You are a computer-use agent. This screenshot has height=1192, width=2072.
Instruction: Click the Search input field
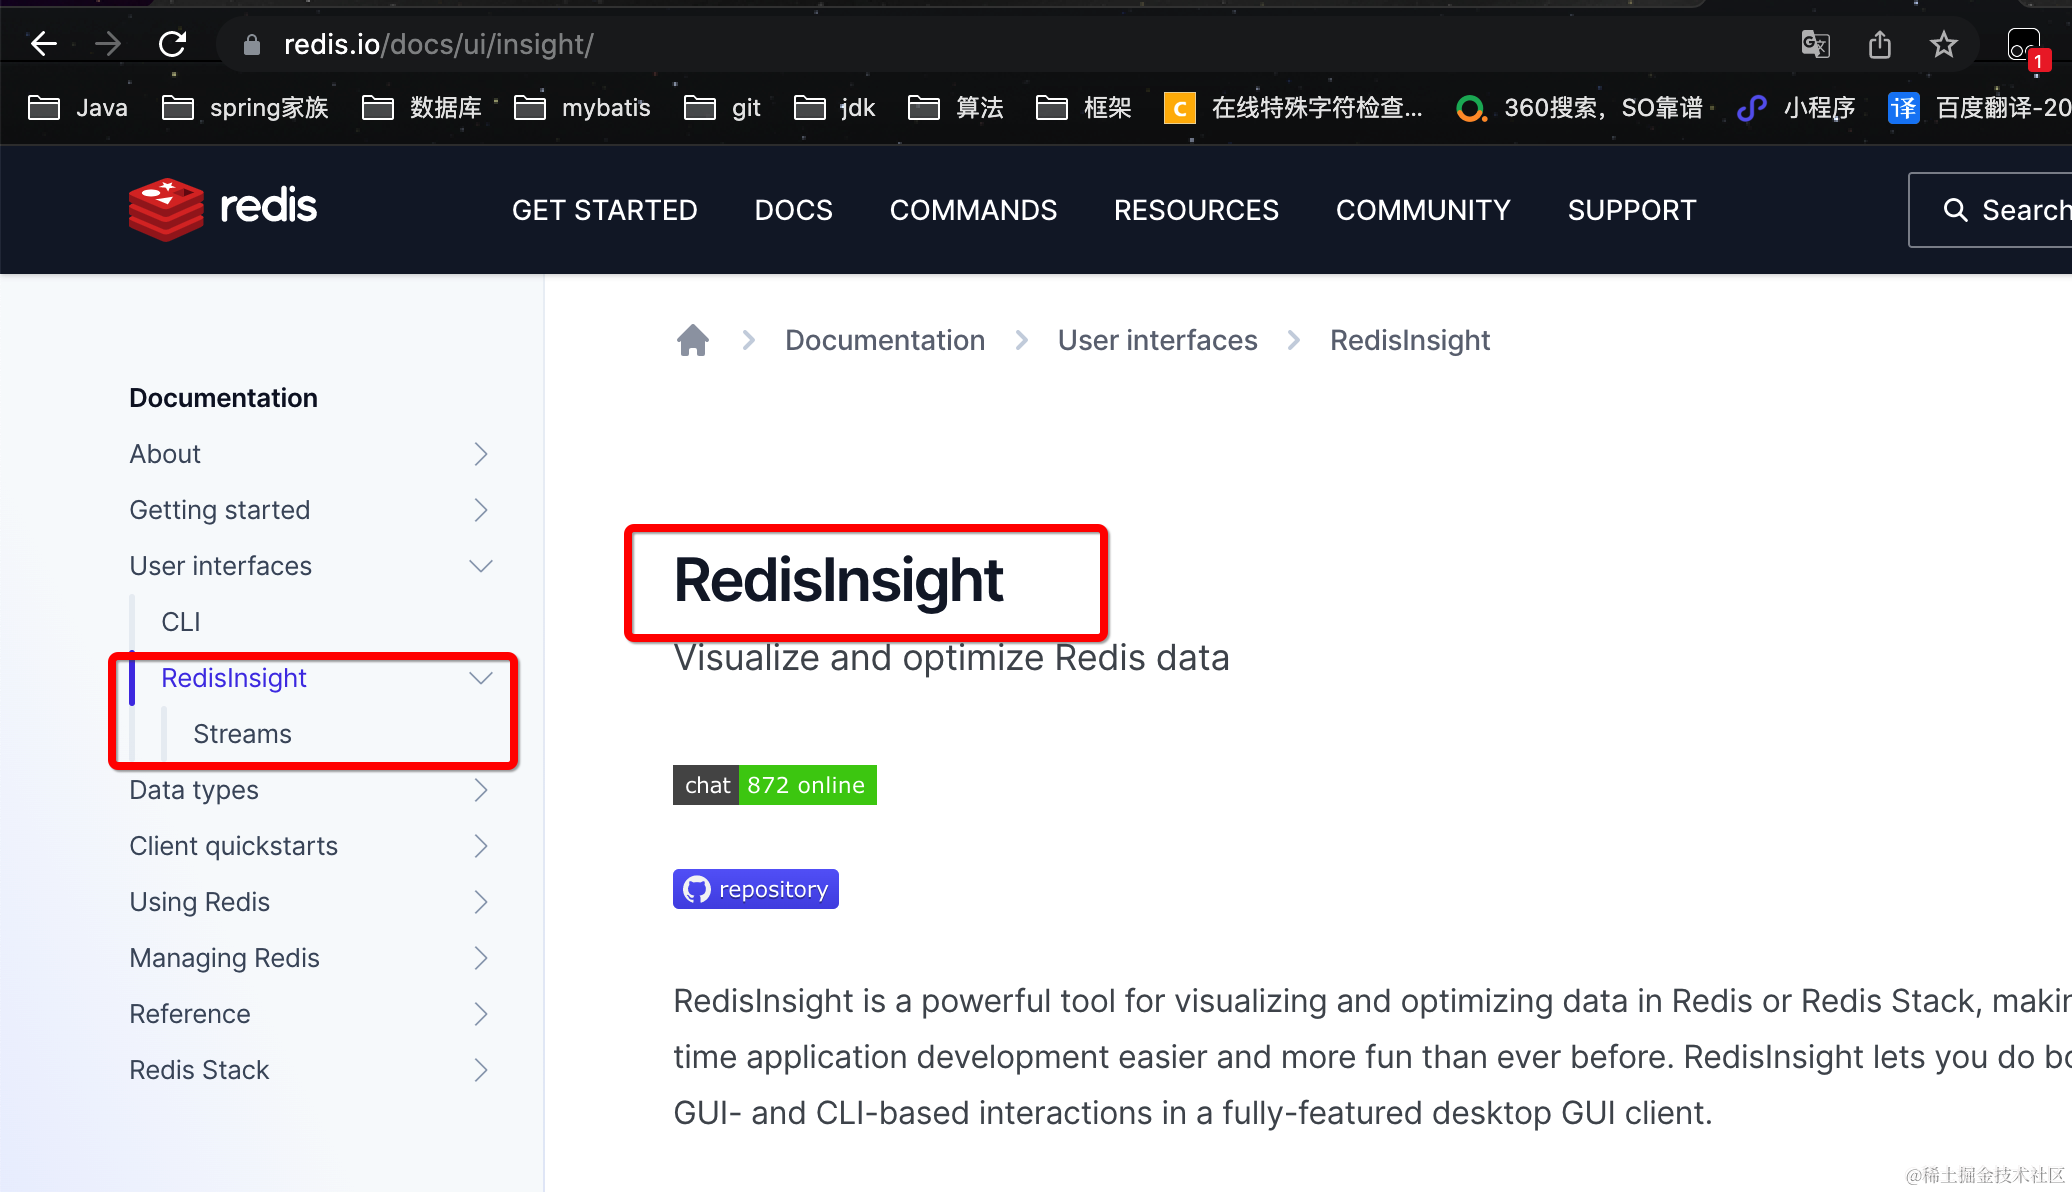(2000, 210)
